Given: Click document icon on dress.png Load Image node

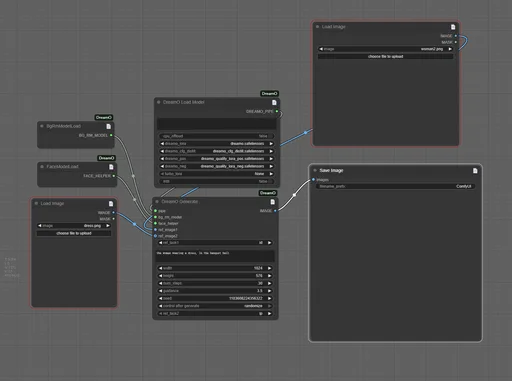Looking at the screenshot, I should click(x=111, y=203).
